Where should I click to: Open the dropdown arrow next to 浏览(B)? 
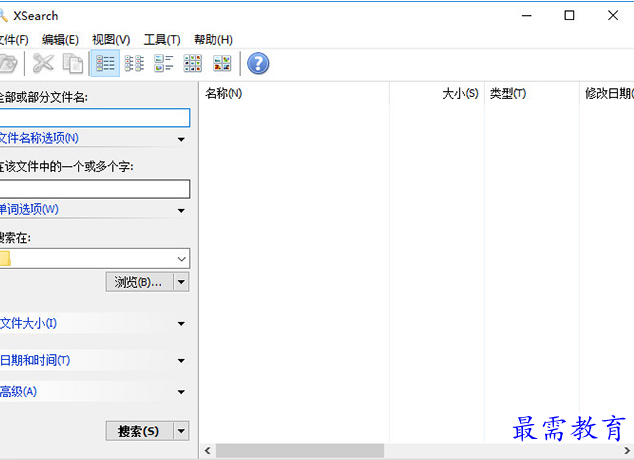(x=181, y=282)
